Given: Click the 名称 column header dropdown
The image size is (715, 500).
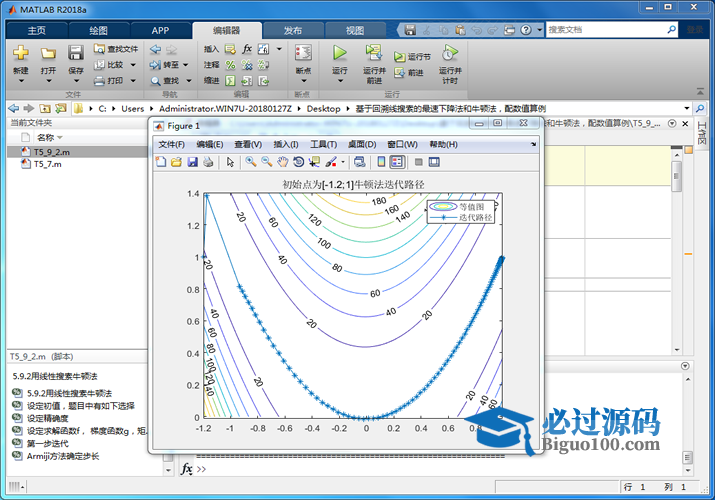Looking at the screenshot, I should tap(60, 138).
